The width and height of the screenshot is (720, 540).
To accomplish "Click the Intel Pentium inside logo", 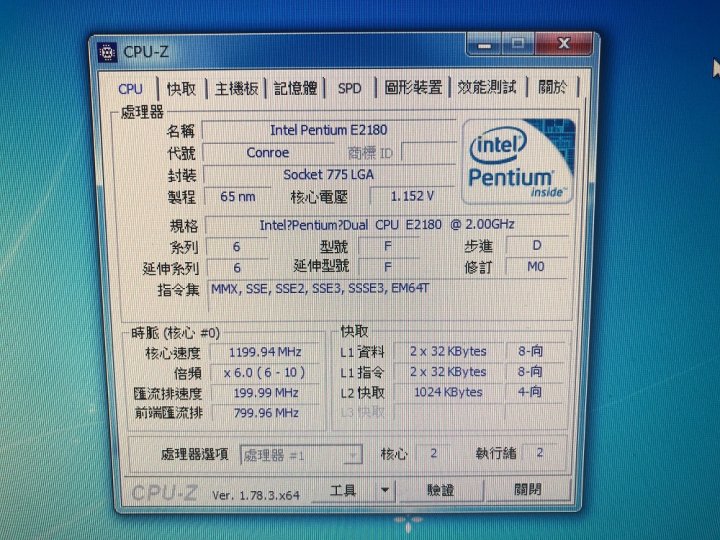I will (x=518, y=161).
